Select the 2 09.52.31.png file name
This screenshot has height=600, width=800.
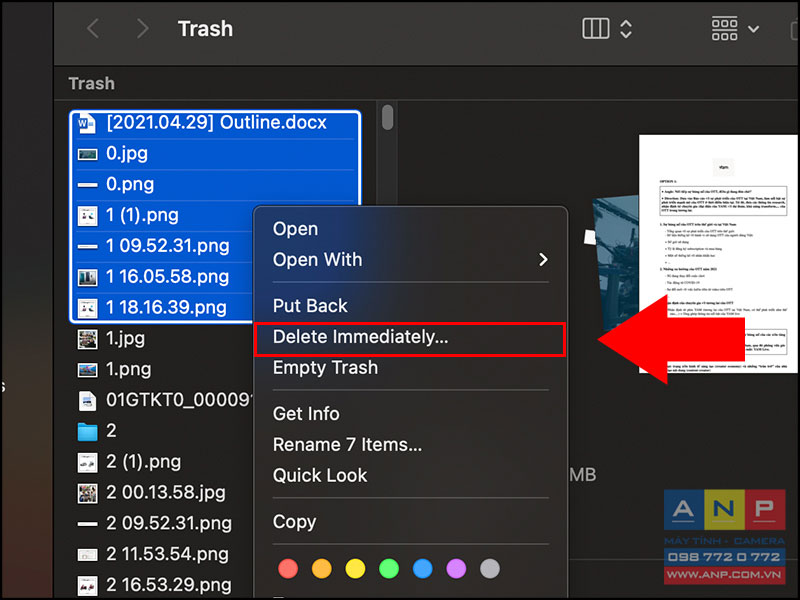(x=169, y=524)
